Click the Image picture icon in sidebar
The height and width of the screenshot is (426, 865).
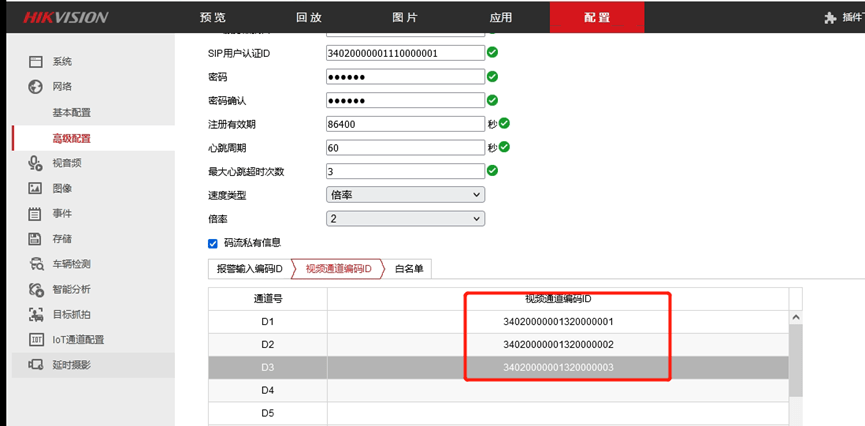(36, 189)
